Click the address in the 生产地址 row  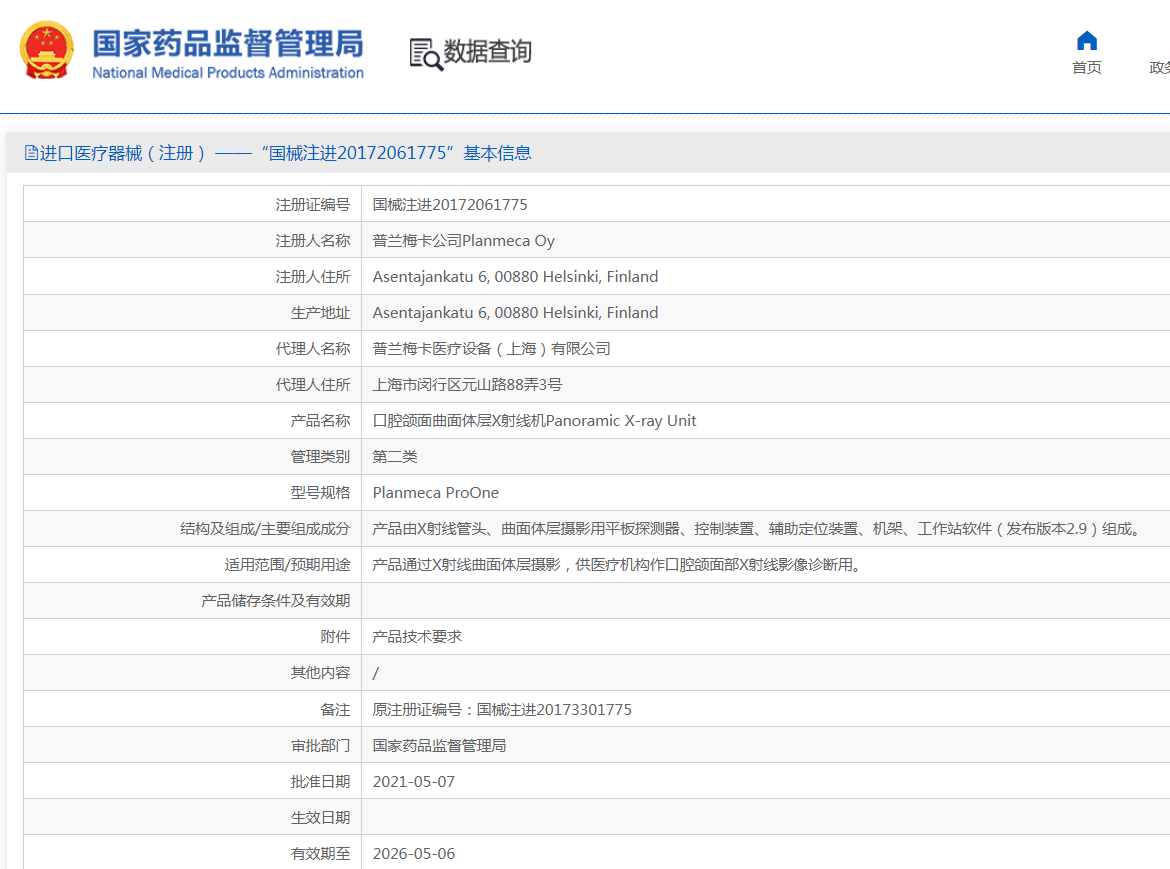pos(515,313)
